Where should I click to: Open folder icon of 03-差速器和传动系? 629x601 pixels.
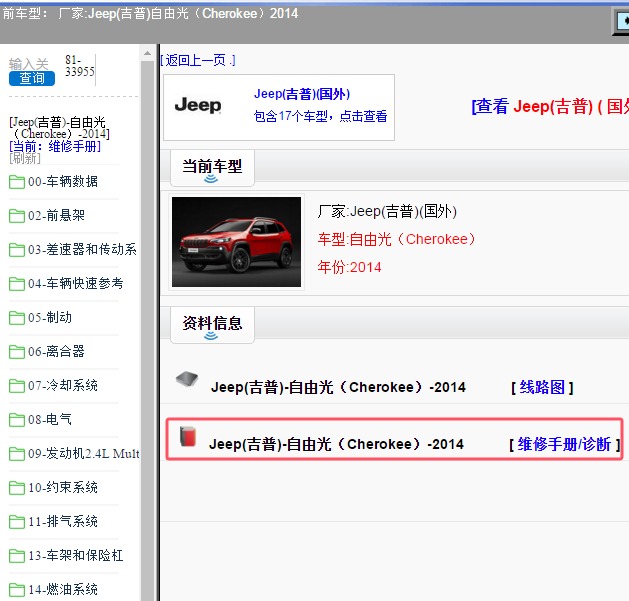tap(17, 250)
